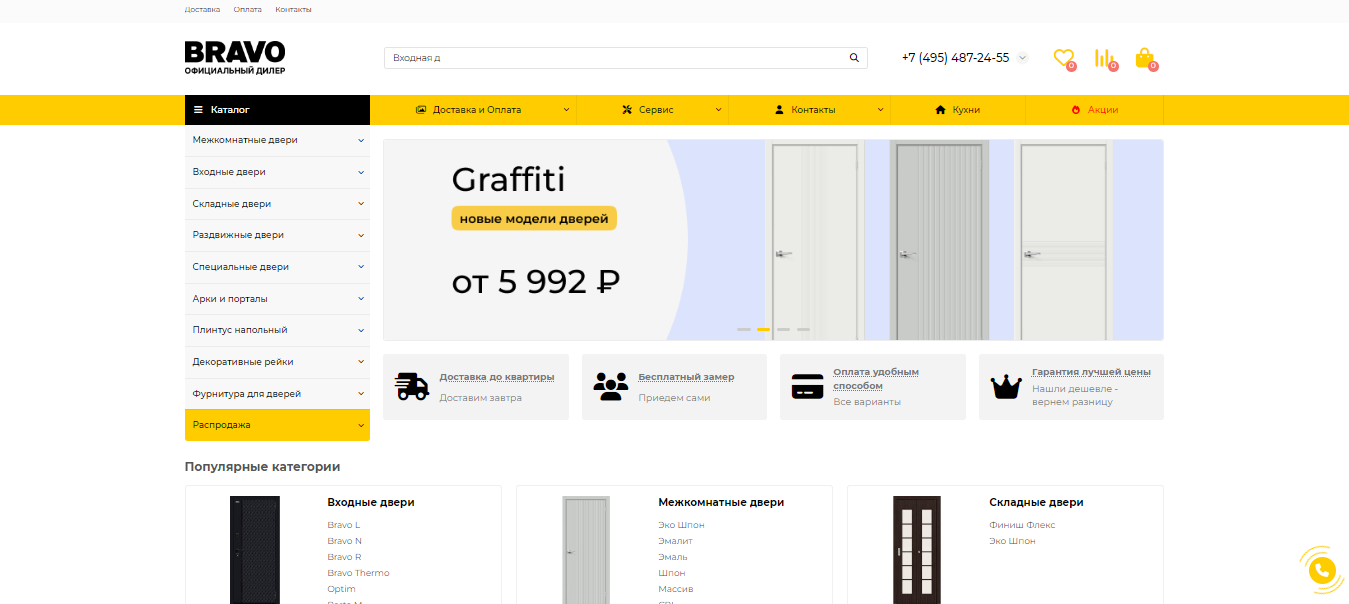This screenshot has width=1349, height=604.
Task: Open Бесплатный замер link
Action: (x=686, y=377)
